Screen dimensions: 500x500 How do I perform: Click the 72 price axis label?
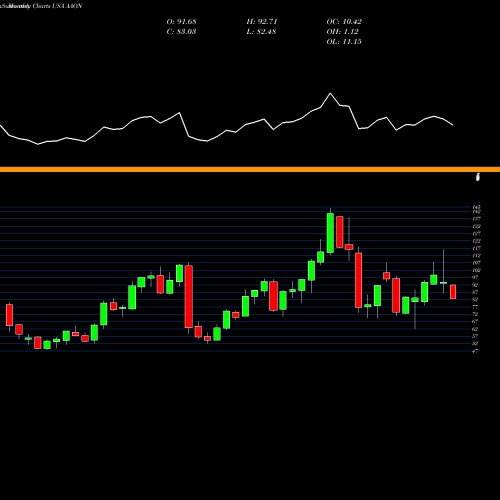tap(475, 314)
